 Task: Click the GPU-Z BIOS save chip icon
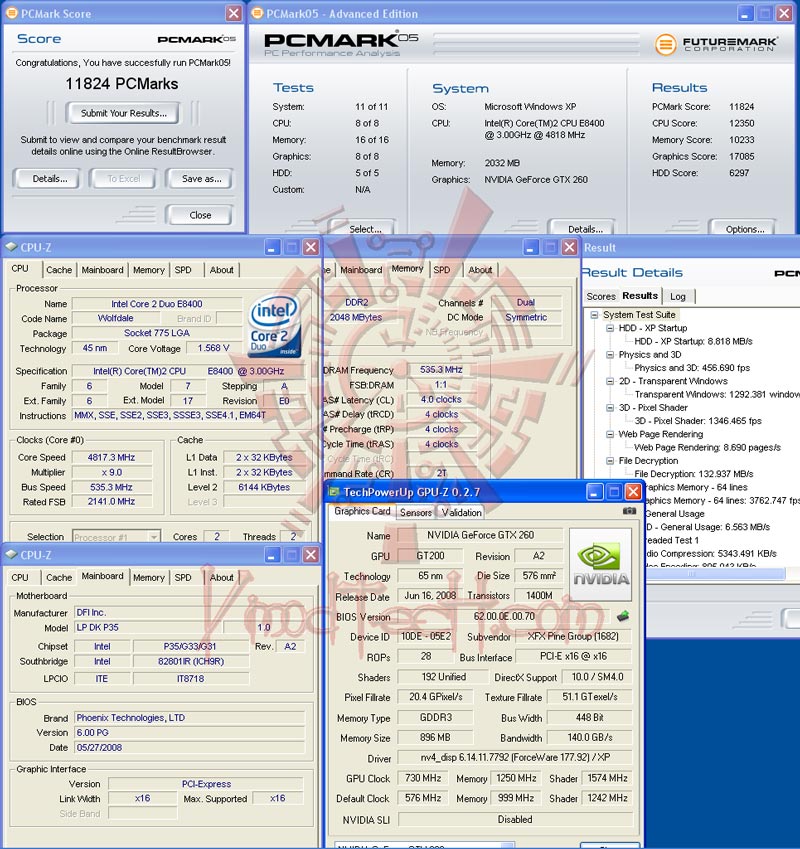(x=623, y=616)
